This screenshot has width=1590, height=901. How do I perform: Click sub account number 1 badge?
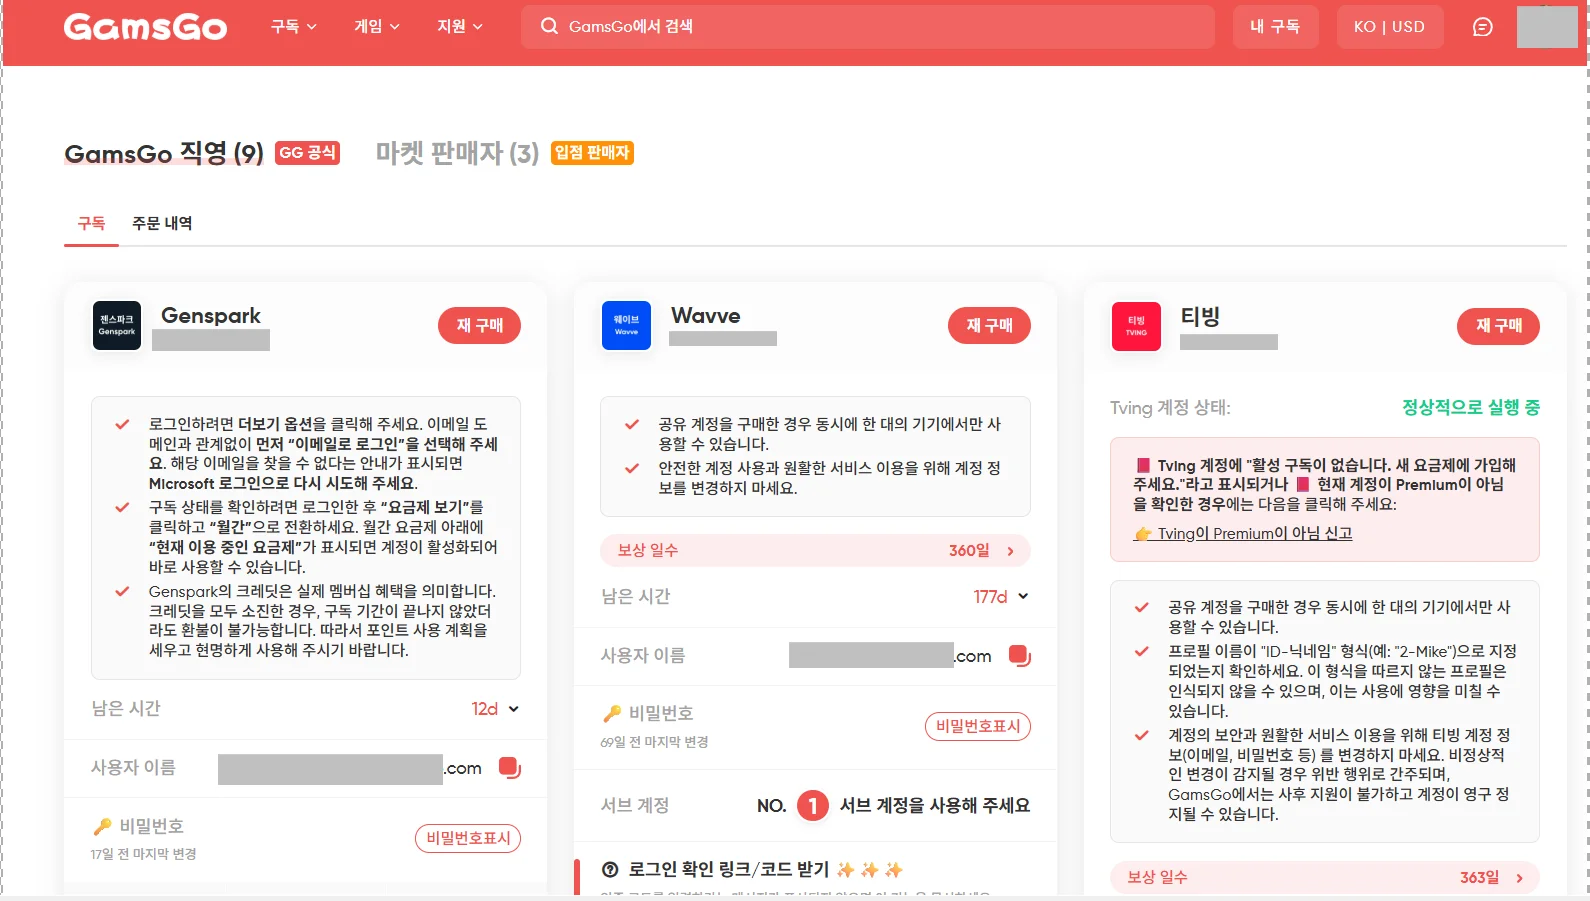pos(813,805)
